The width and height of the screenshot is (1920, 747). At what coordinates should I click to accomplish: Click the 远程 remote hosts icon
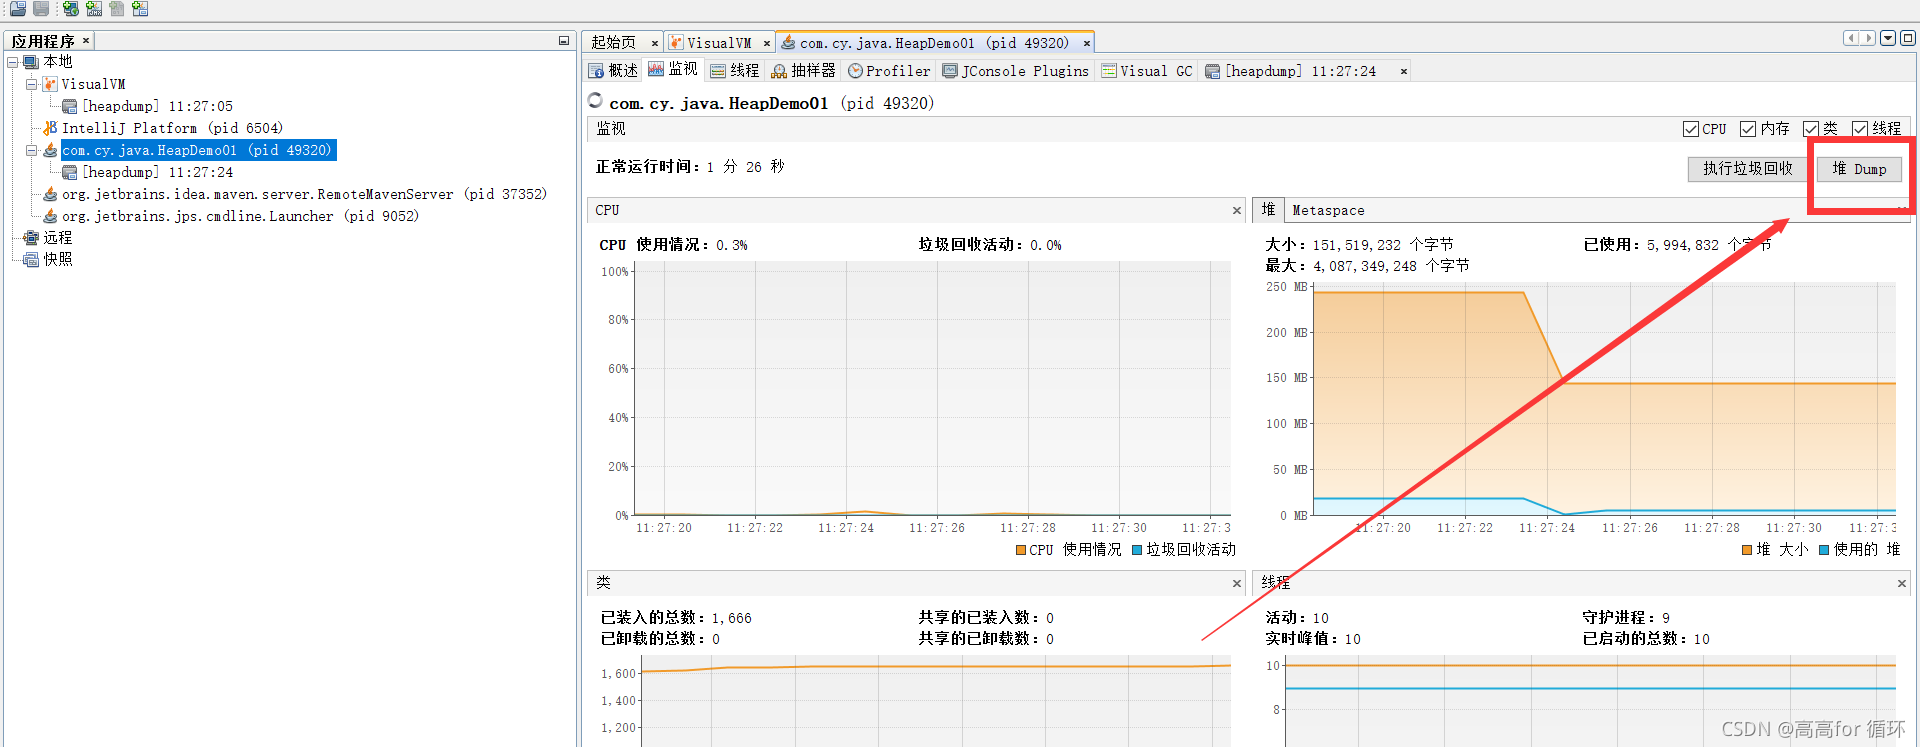(x=31, y=238)
